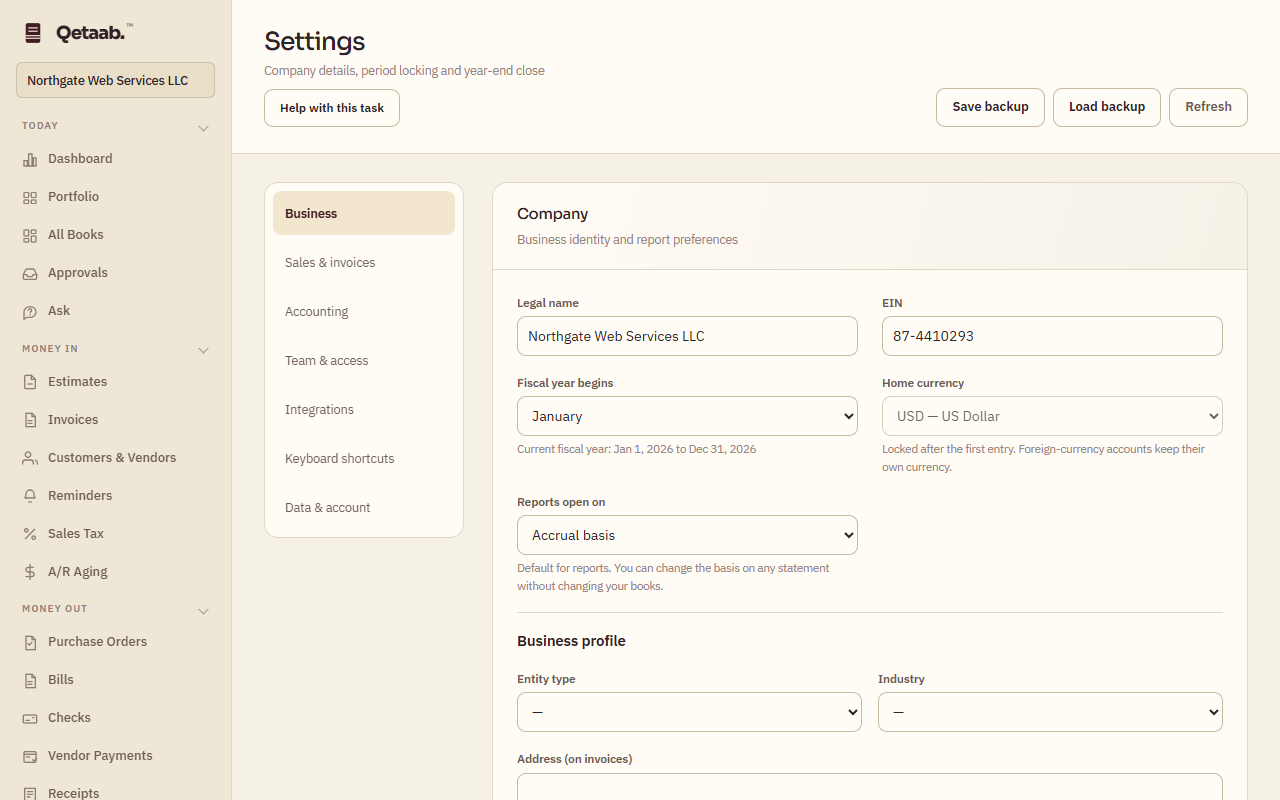Click the Business profile heading
The height and width of the screenshot is (800, 1280).
point(571,641)
